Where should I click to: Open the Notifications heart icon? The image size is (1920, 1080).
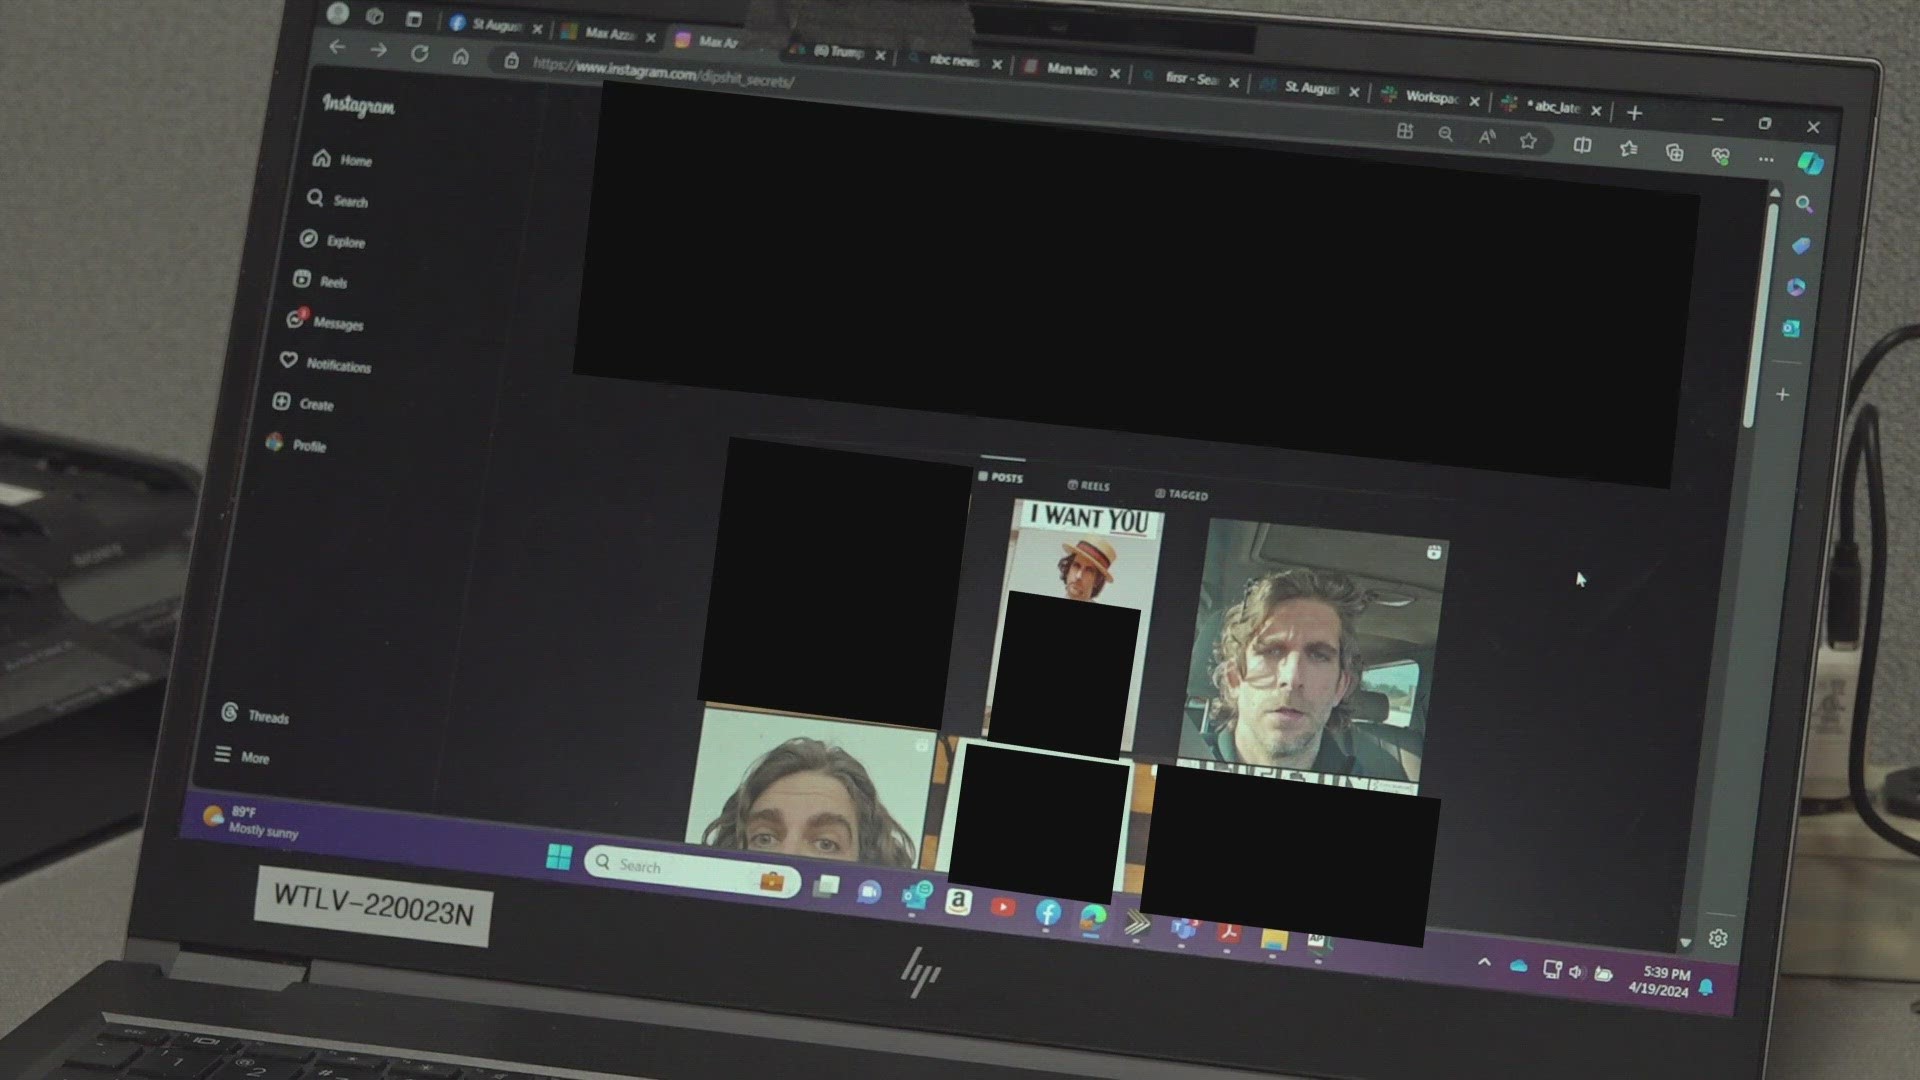[289, 360]
